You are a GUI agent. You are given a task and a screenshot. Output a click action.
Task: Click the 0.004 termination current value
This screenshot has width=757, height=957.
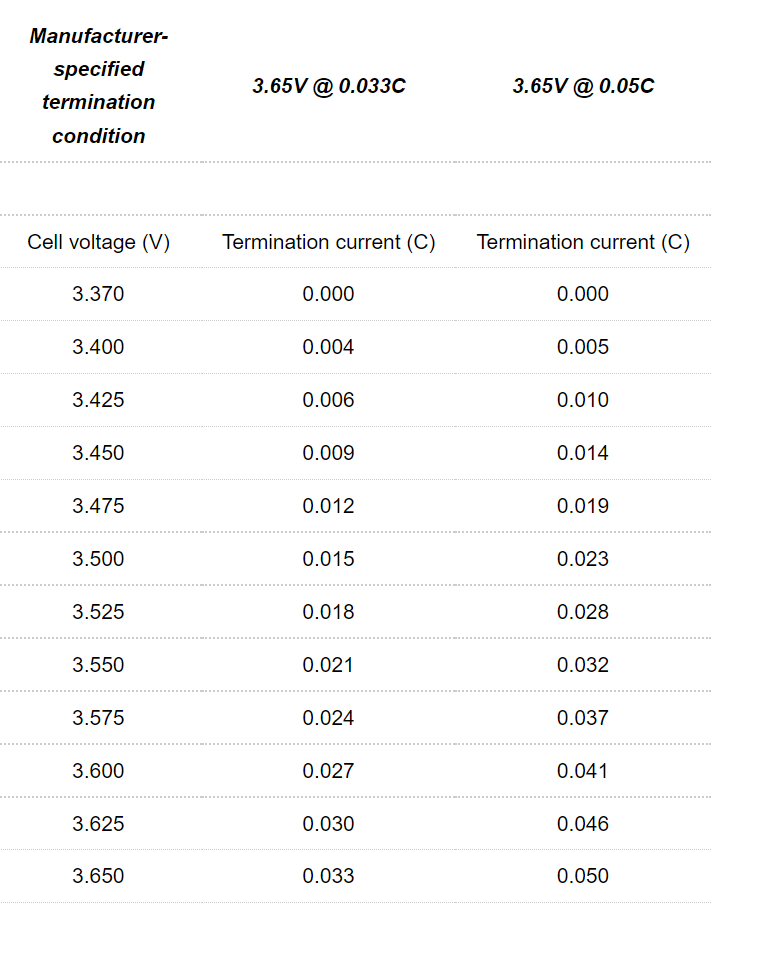pyautogui.click(x=328, y=347)
